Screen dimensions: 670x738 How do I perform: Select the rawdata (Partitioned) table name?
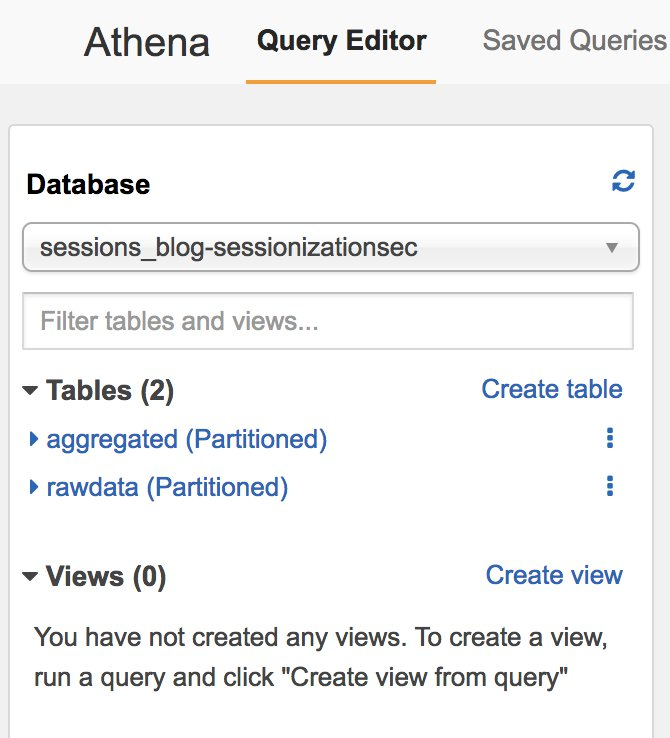coord(167,487)
